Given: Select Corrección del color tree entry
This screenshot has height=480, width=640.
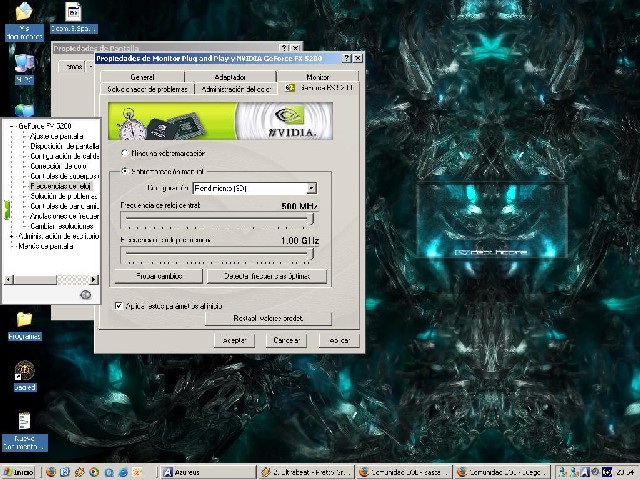Looking at the screenshot, I should 58,166.
